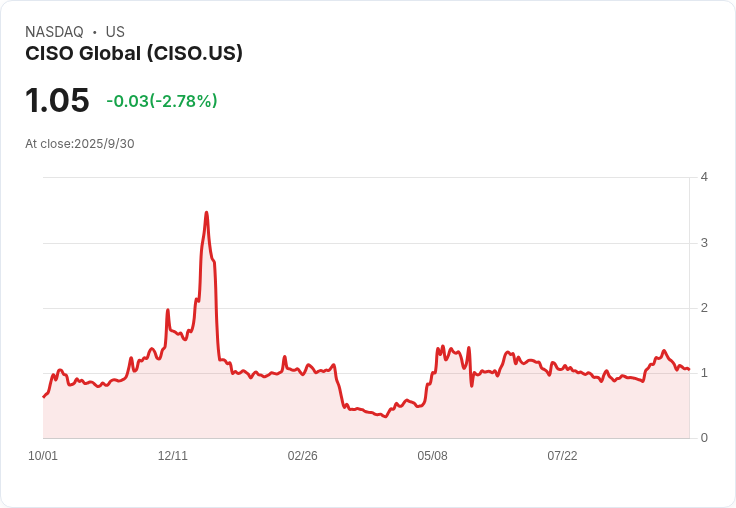Click the 1 price axis label
736x508 pixels.
coord(704,373)
